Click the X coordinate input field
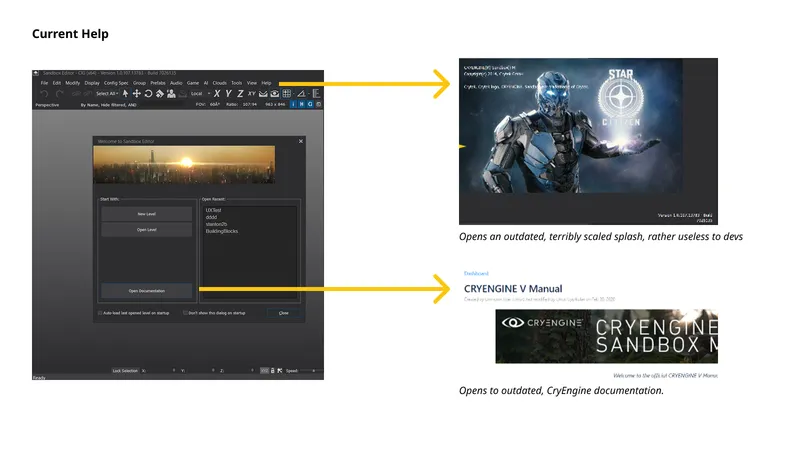Viewport: 800px width, 450px height. point(161,370)
